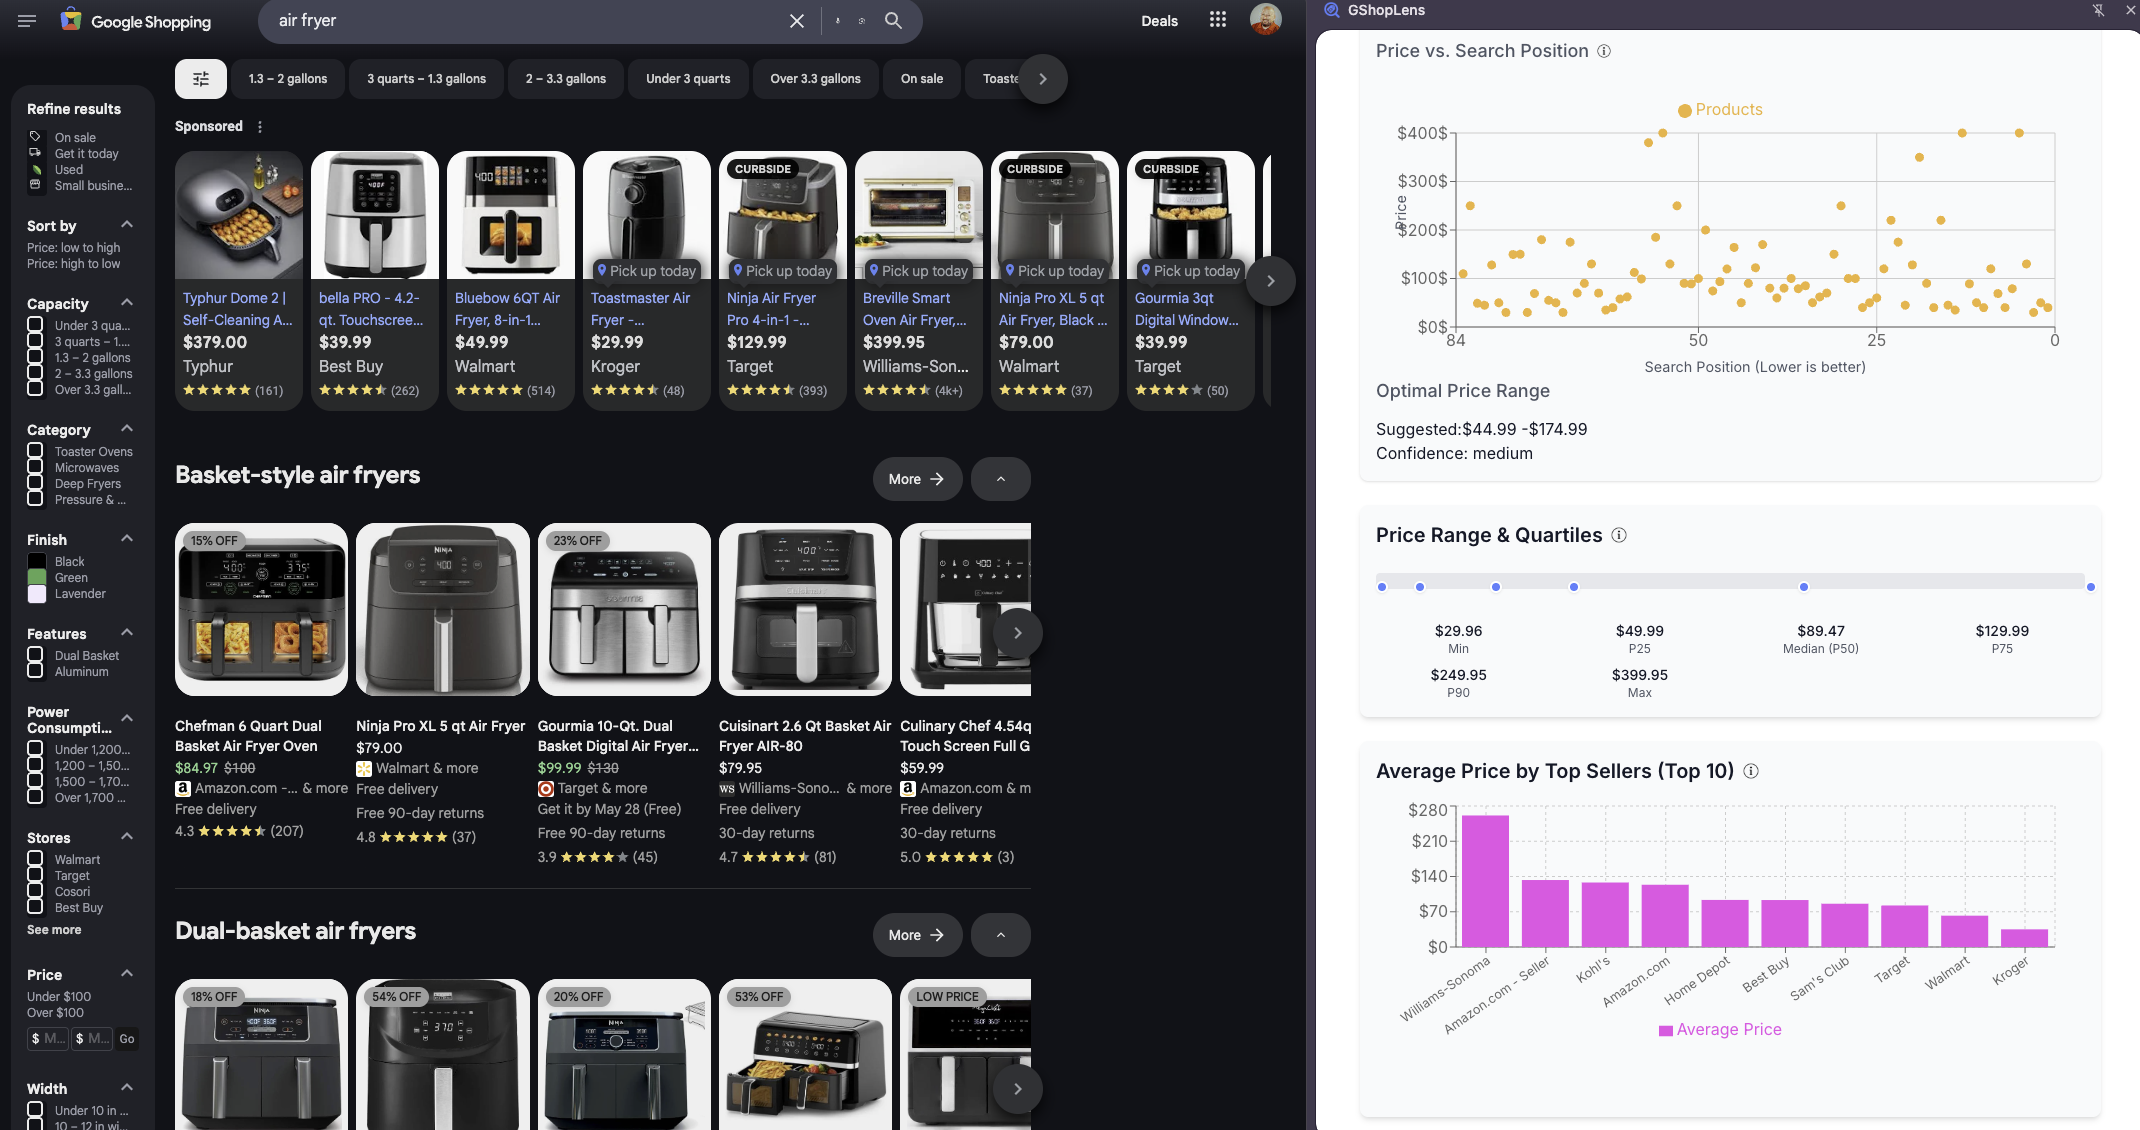
Task: Select the Under 3 quarts chip
Action: (688, 79)
